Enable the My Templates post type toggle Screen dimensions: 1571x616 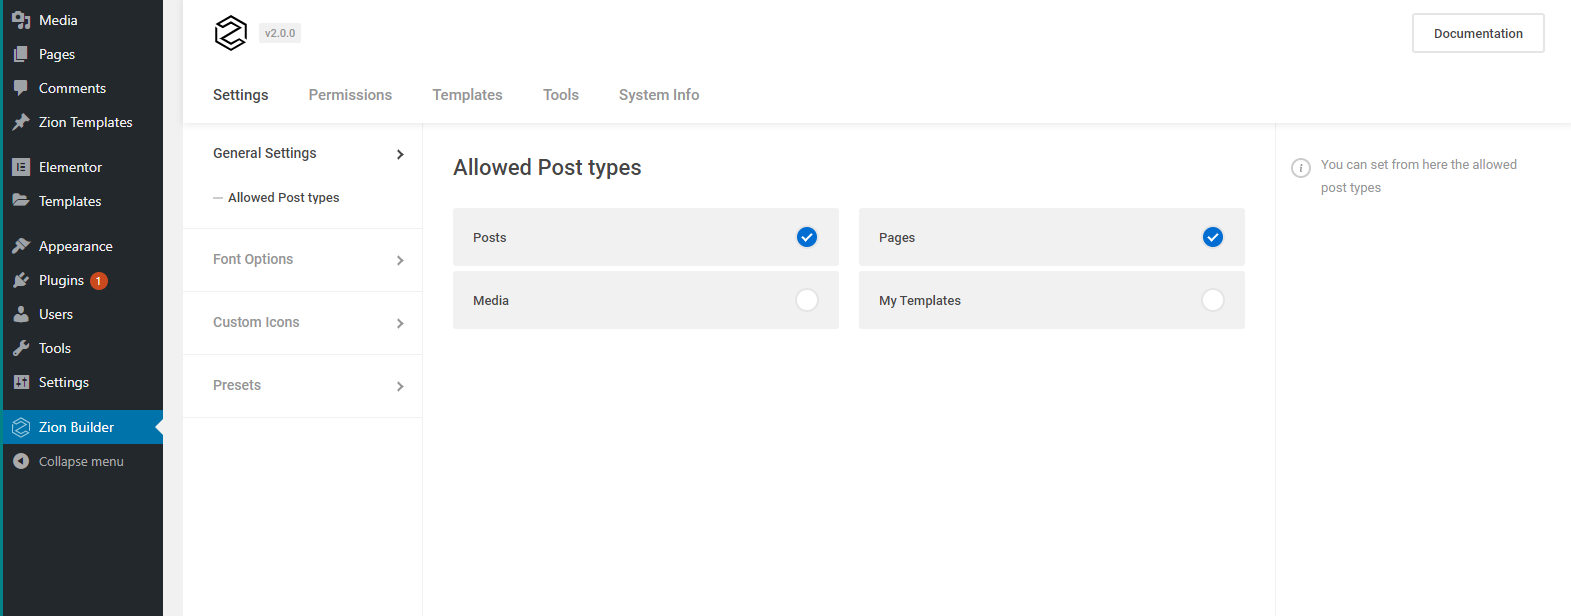point(1213,300)
